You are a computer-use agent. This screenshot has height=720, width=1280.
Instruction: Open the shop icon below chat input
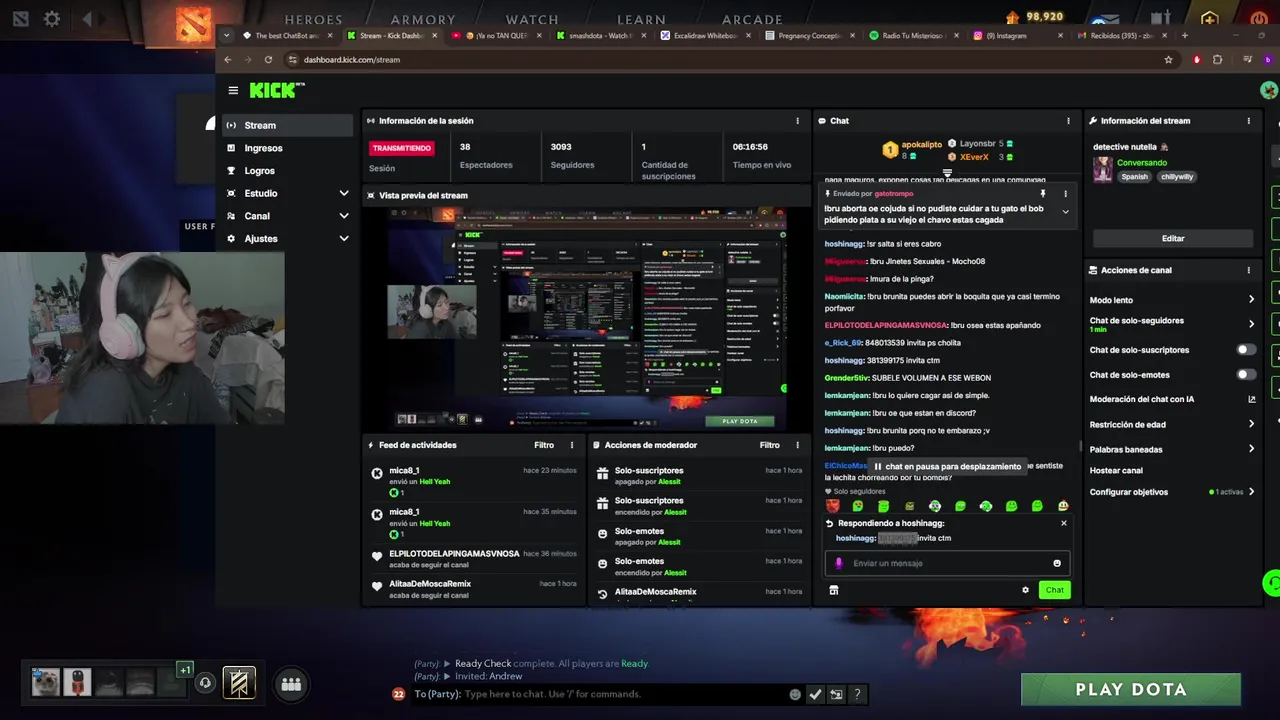(x=834, y=590)
